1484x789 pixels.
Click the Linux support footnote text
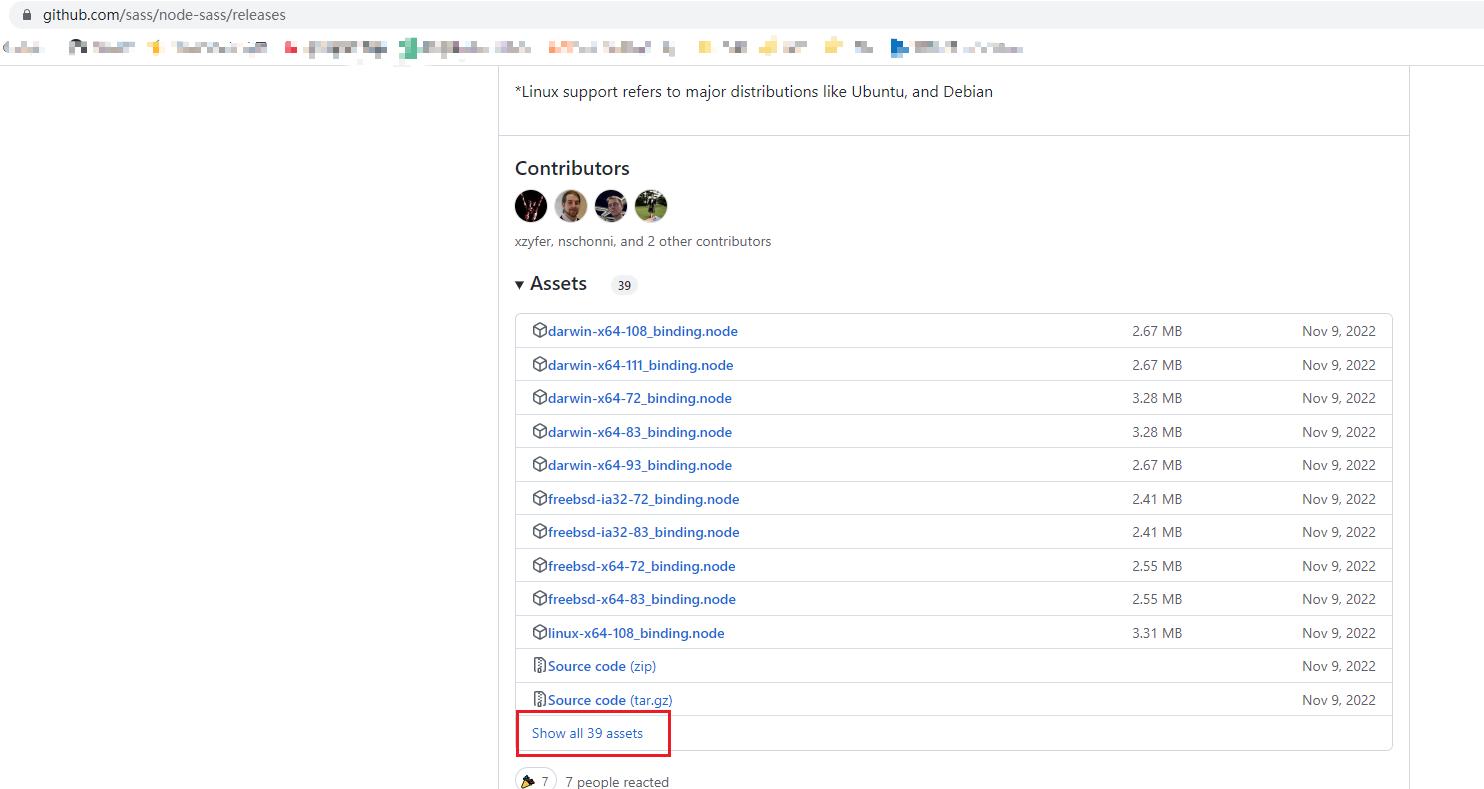coord(754,91)
